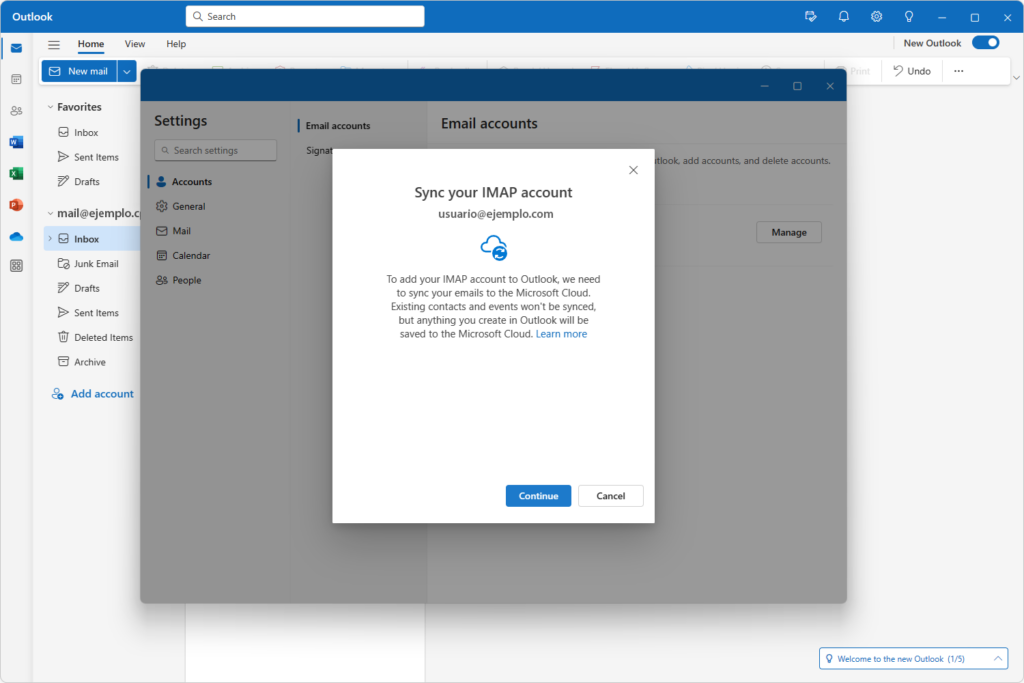Click Cancel in the sync dialog
The width and height of the screenshot is (1024, 683).
(610, 496)
